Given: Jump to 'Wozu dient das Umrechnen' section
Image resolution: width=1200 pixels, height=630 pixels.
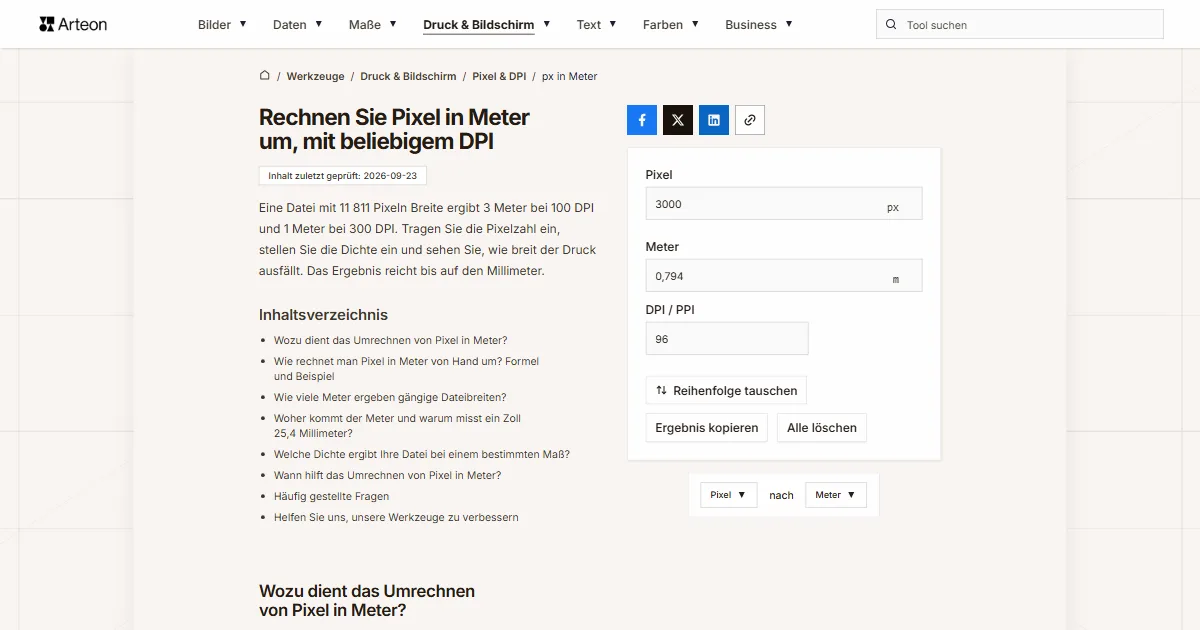Looking at the screenshot, I should click(390, 340).
